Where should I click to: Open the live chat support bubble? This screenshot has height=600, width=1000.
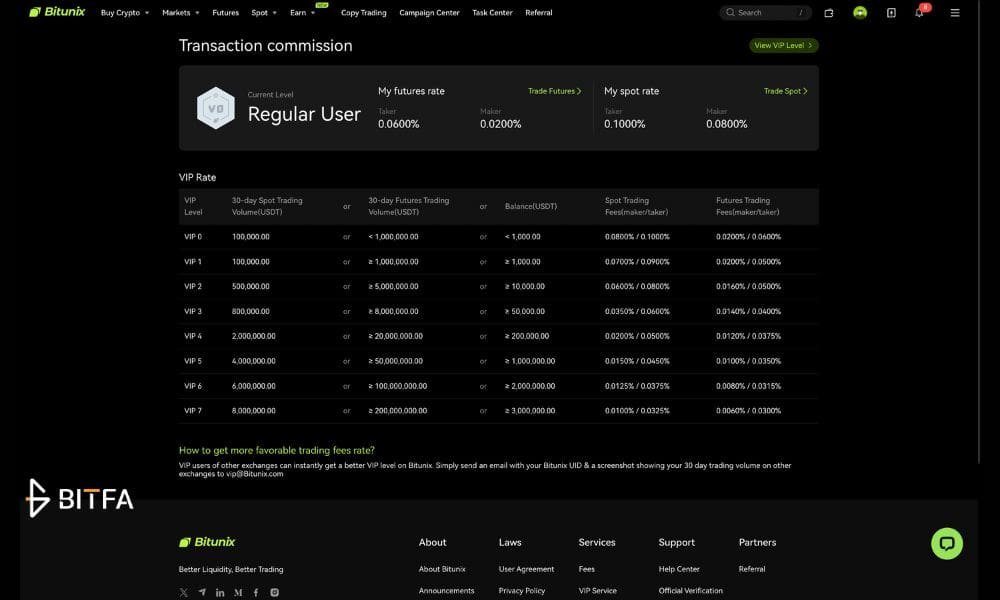coord(946,543)
